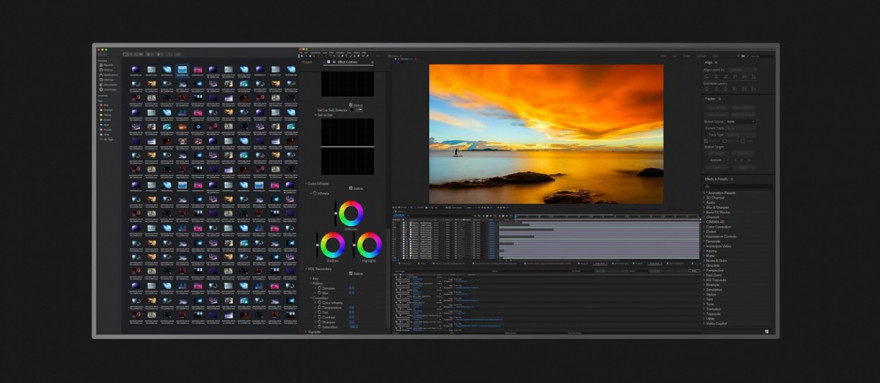Click the Temperature value in Correction
This screenshot has width=880, height=383.
352,308
